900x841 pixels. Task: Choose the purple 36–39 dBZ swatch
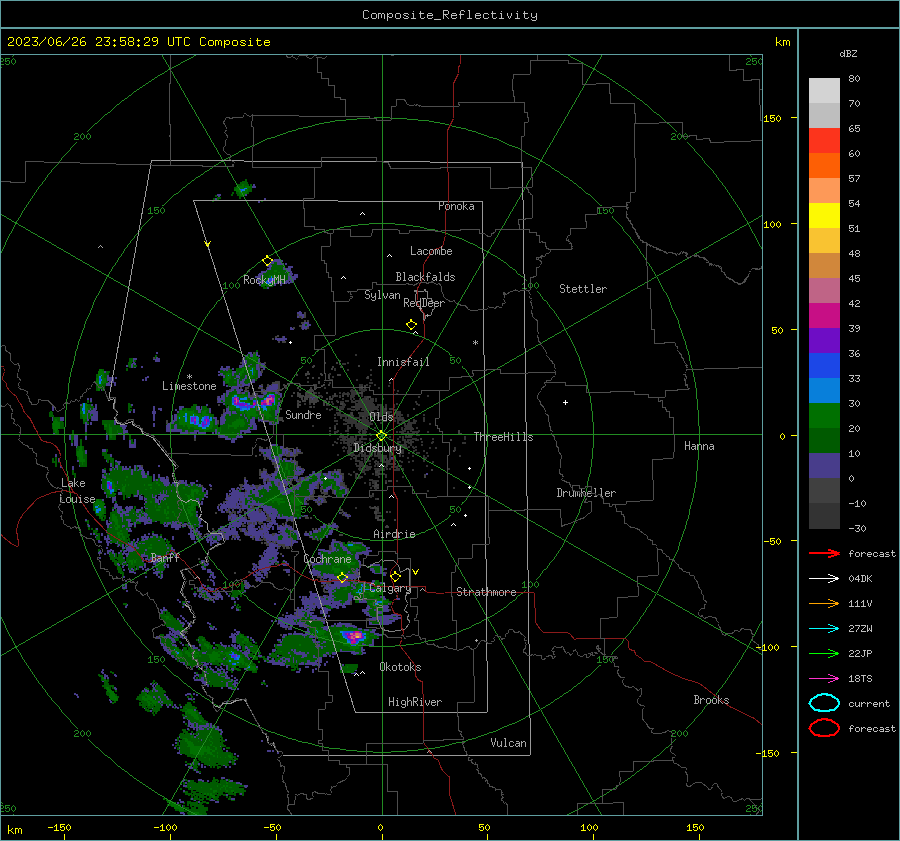point(824,340)
